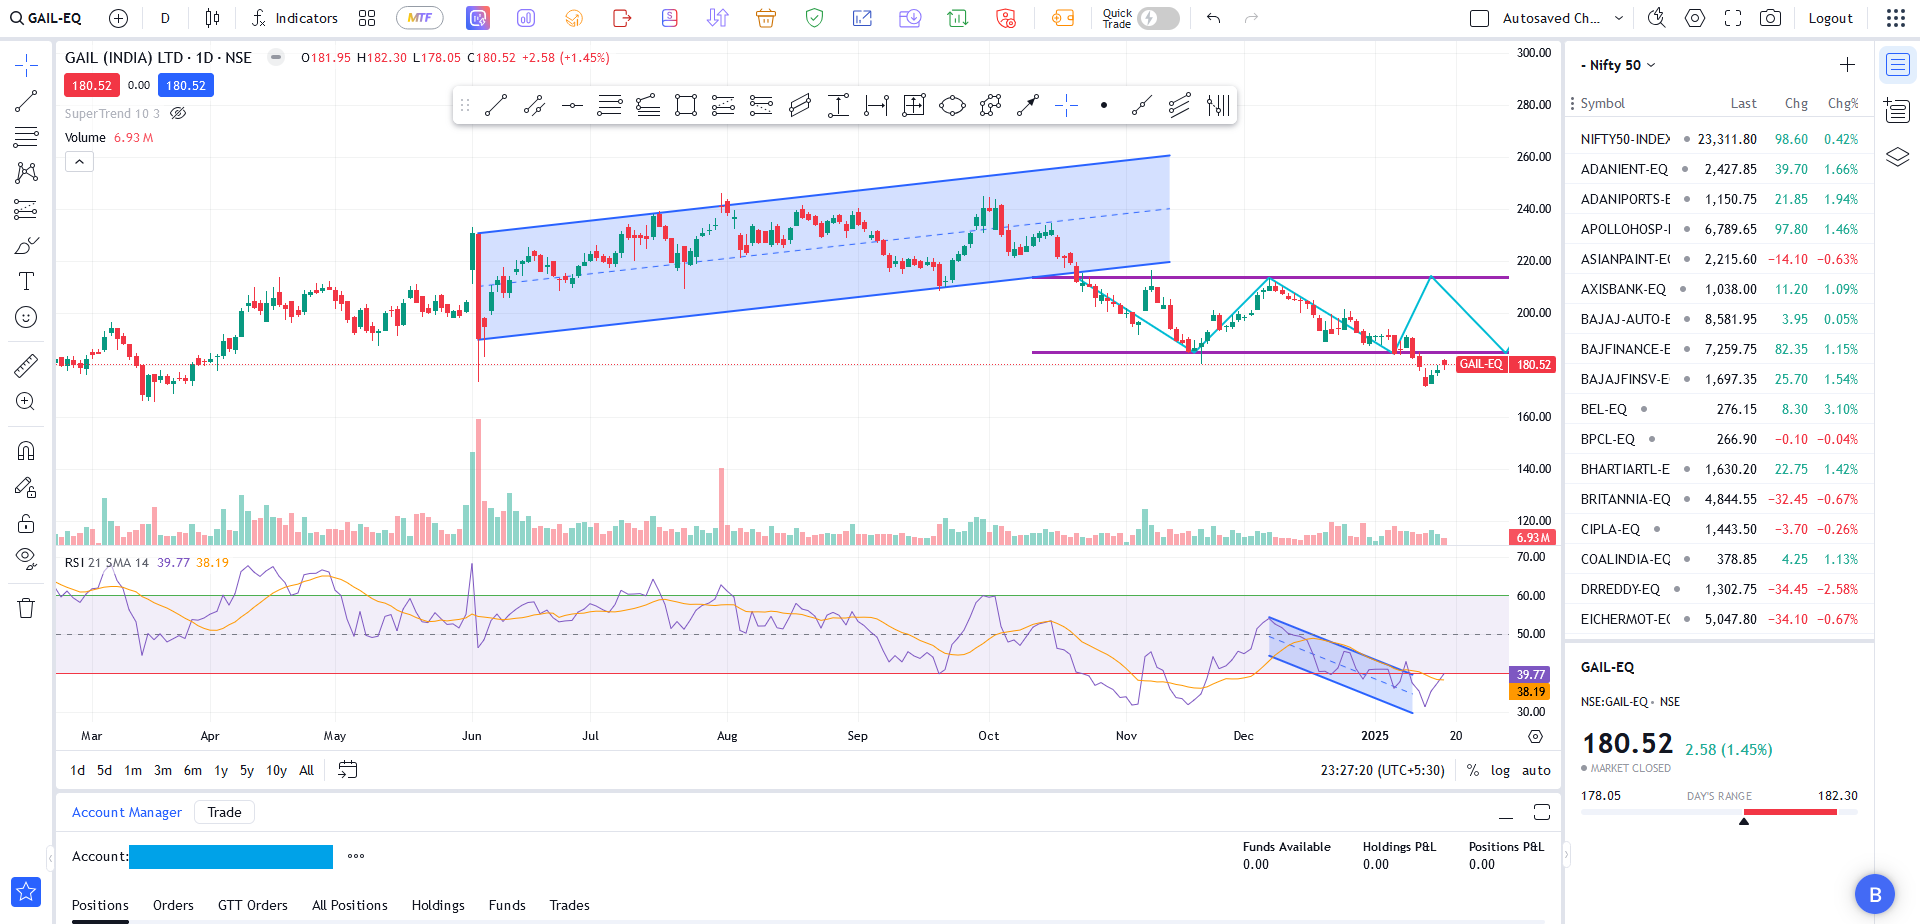The width and height of the screenshot is (1920, 924).
Task: Toggle auto scale mode
Action: [x=1536, y=770]
